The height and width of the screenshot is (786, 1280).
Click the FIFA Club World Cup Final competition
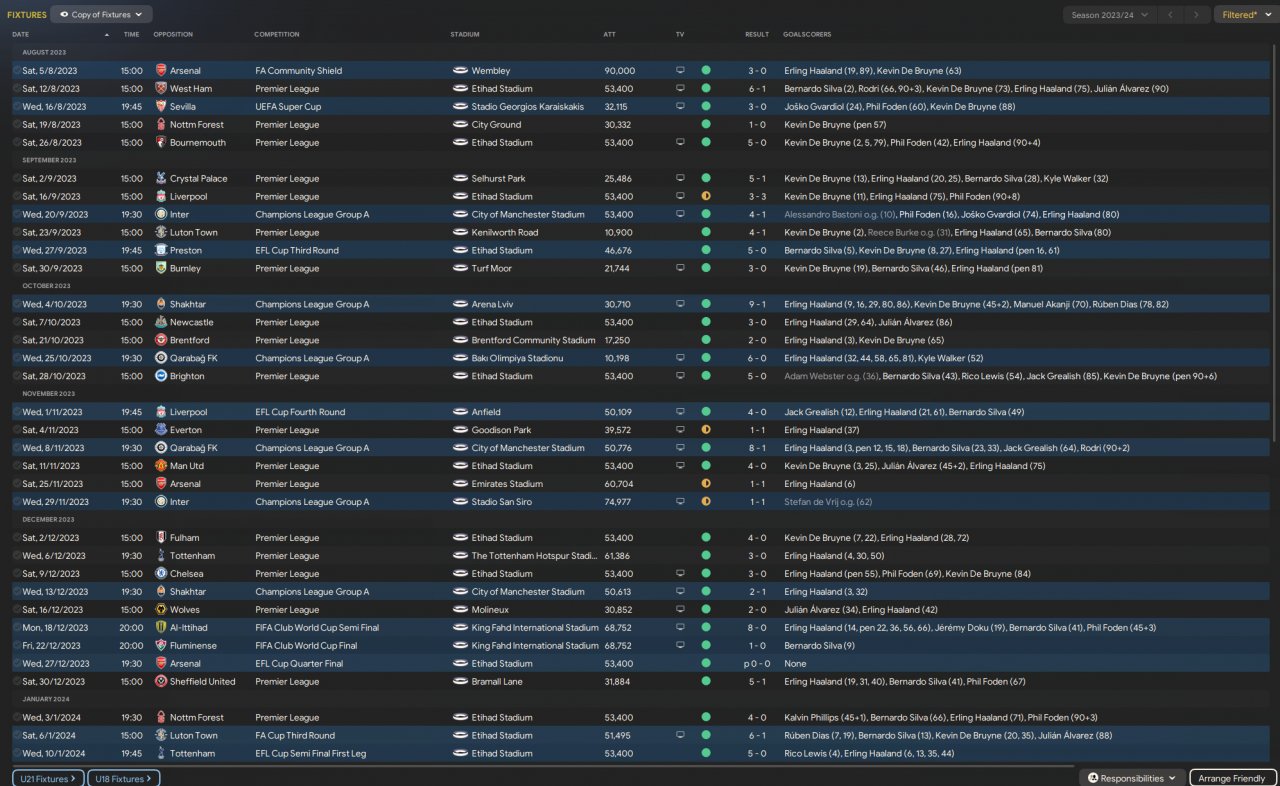tap(306, 646)
